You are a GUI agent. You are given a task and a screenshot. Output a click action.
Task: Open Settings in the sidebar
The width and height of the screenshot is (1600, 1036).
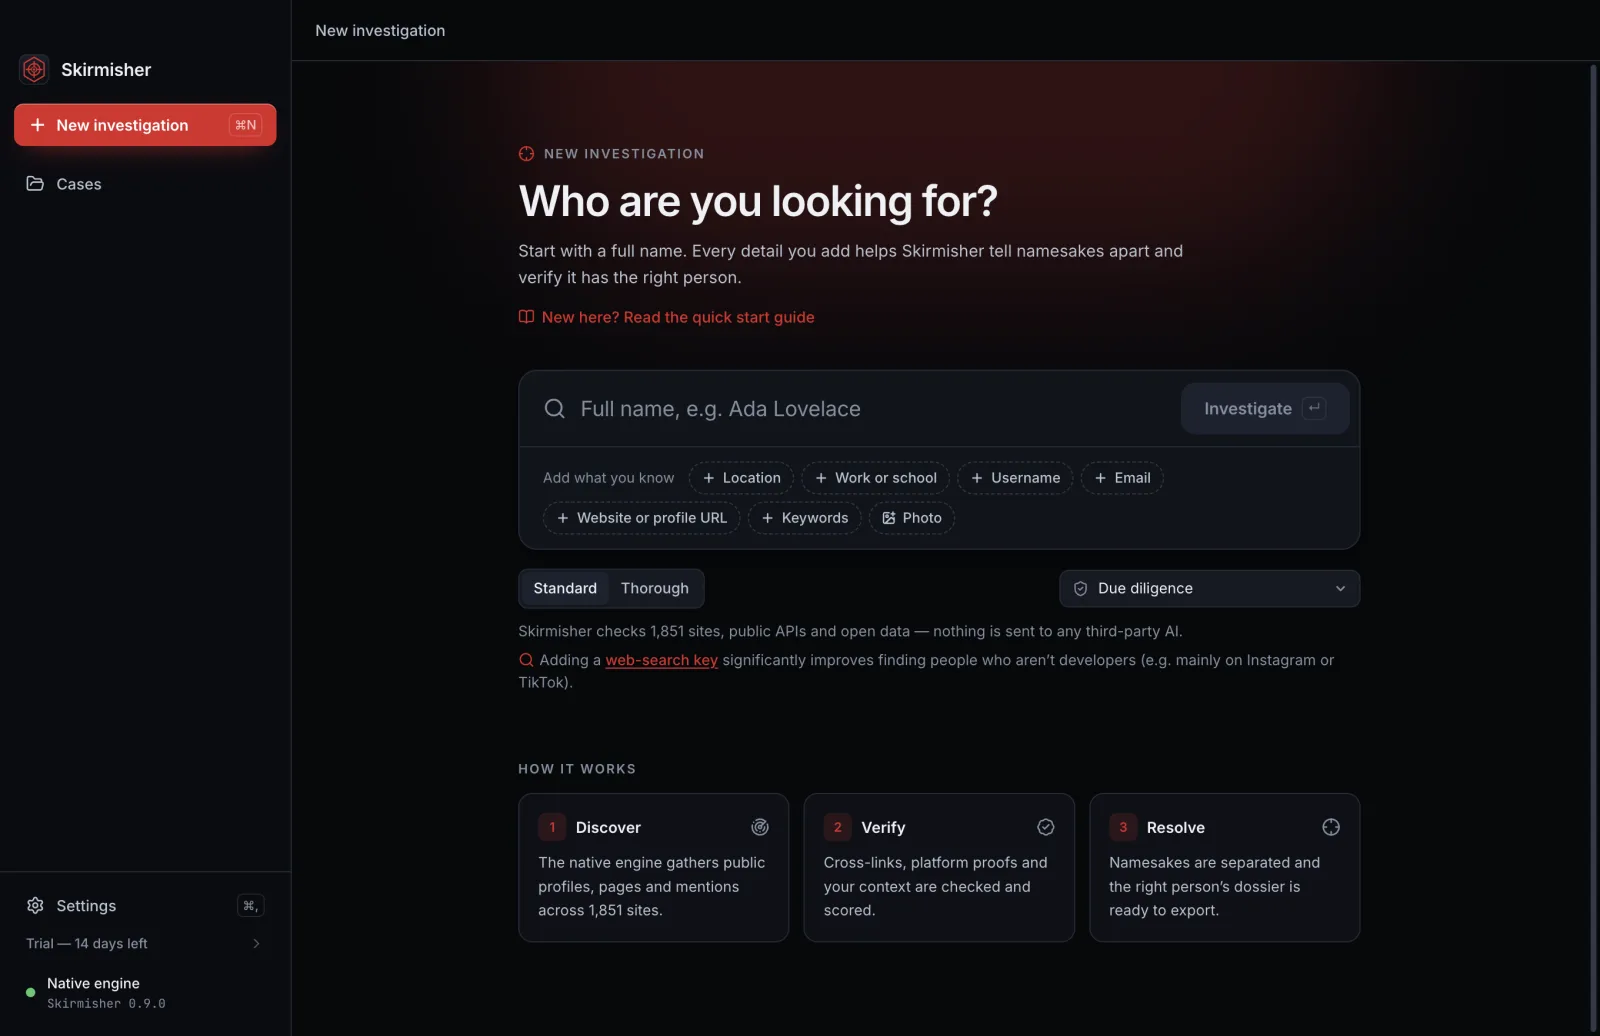[x=145, y=905]
